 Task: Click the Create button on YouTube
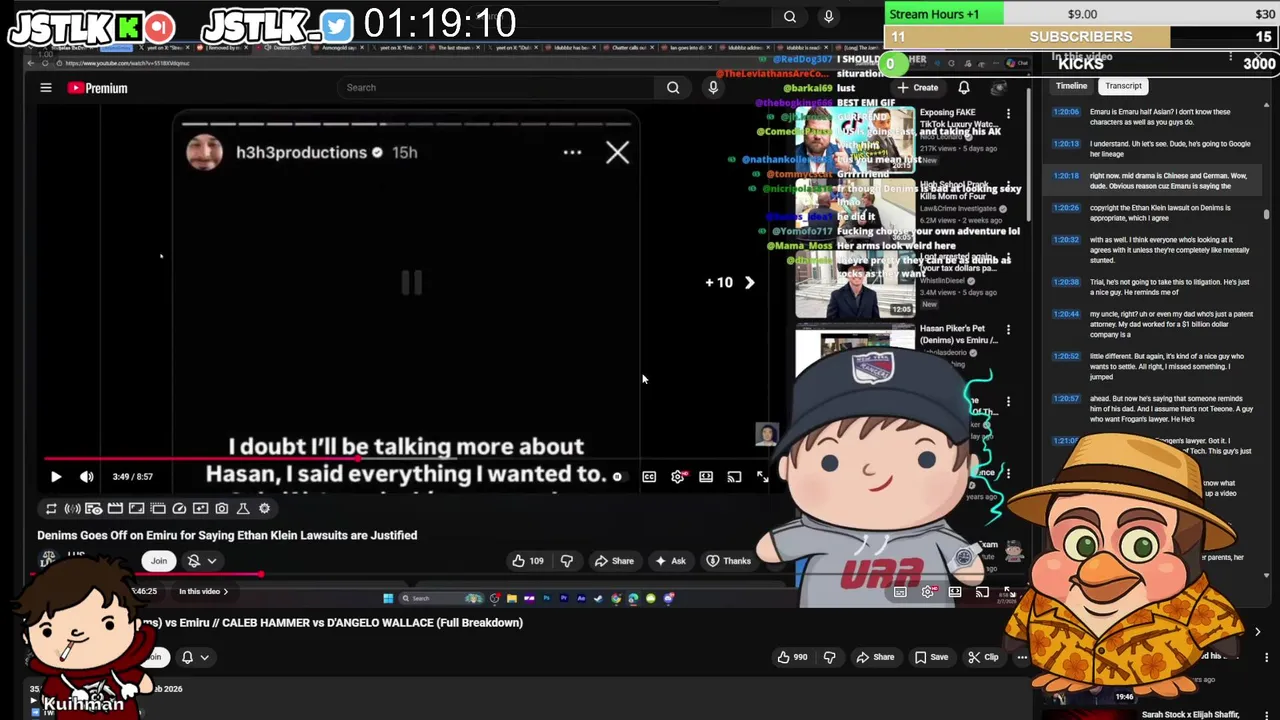pos(918,88)
